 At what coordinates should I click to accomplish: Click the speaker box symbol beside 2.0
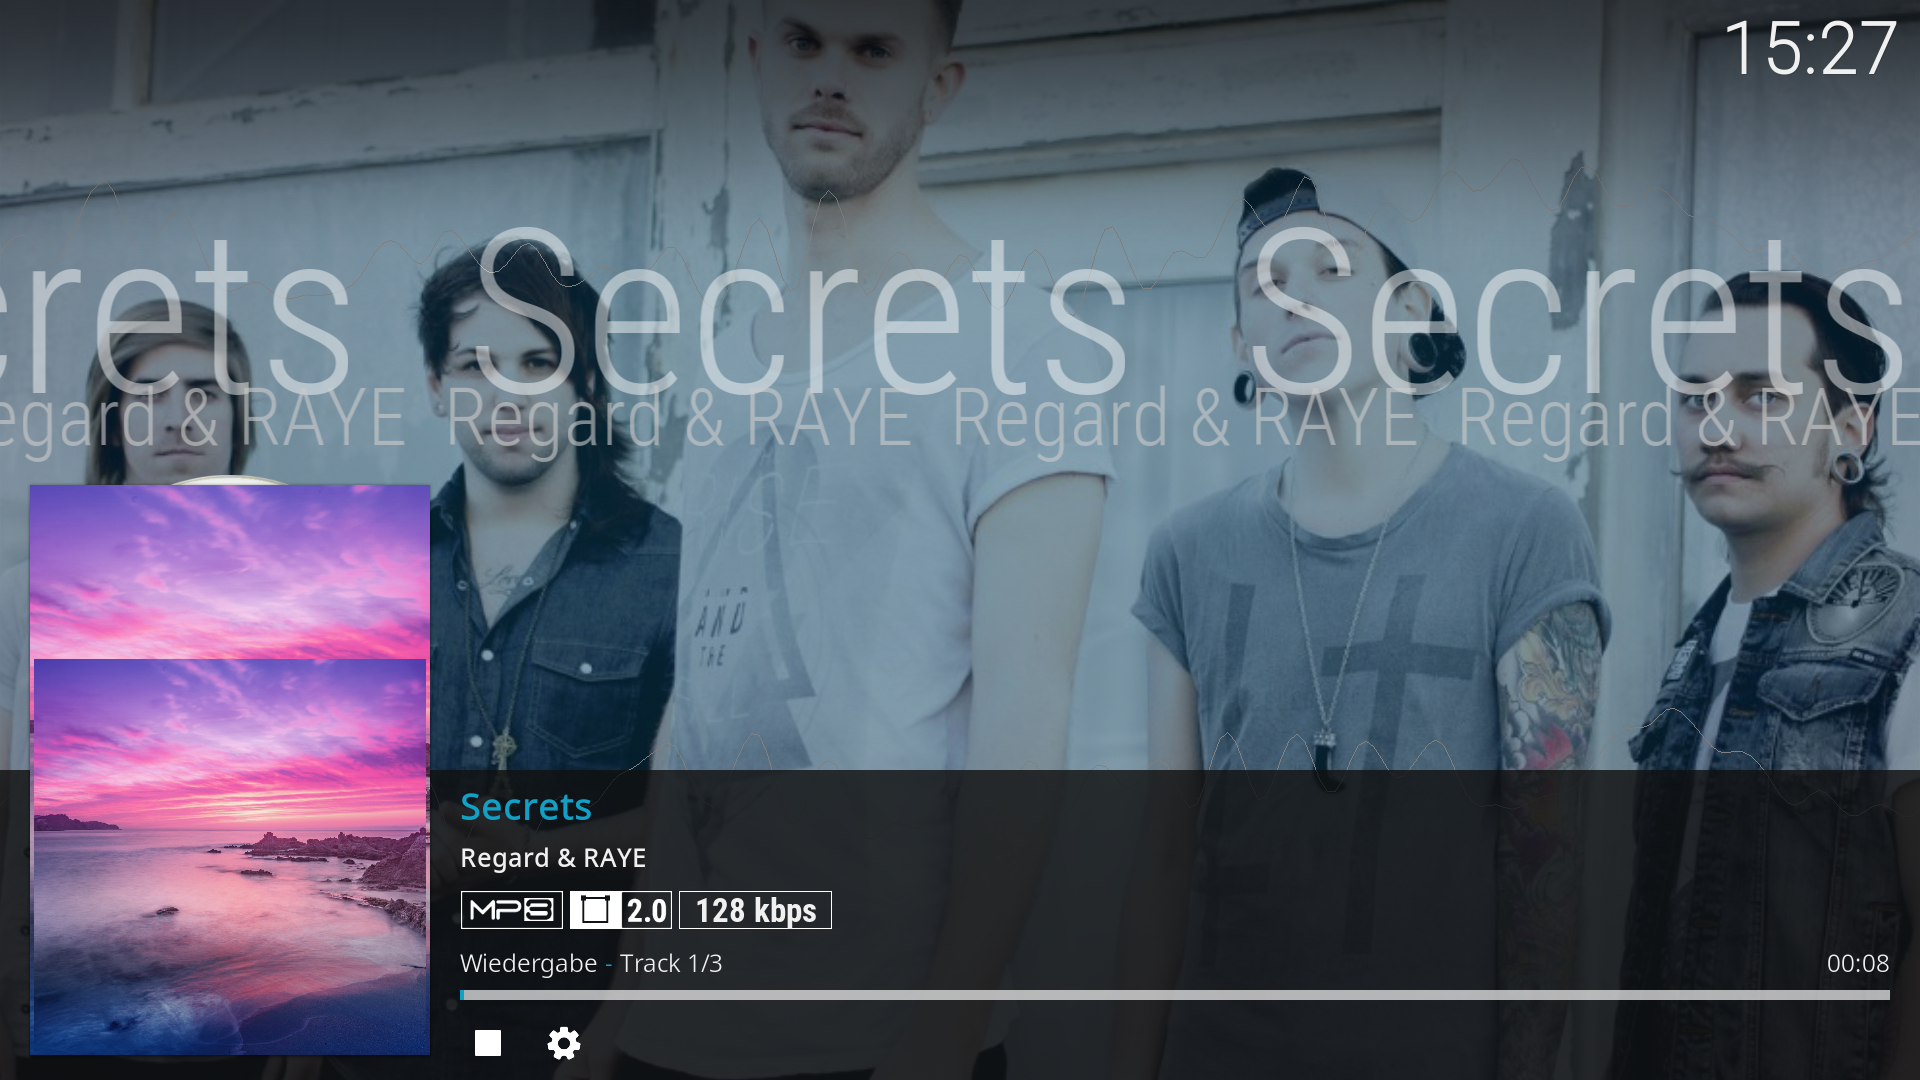point(595,910)
